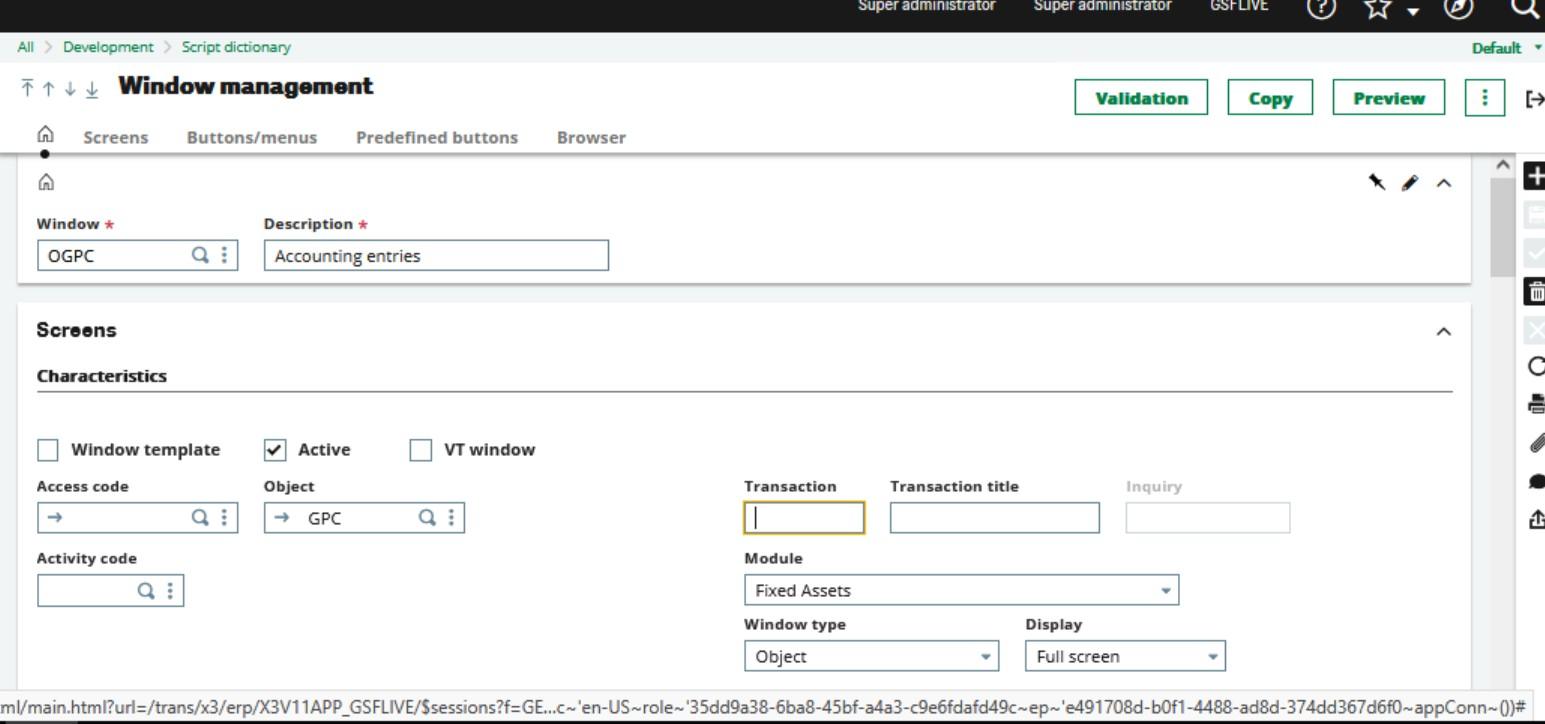This screenshot has width=1545, height=724.
Task: Open the Module dropdown showing Fixed Assets
Action: pyautogui.click(x=960, y=590)
